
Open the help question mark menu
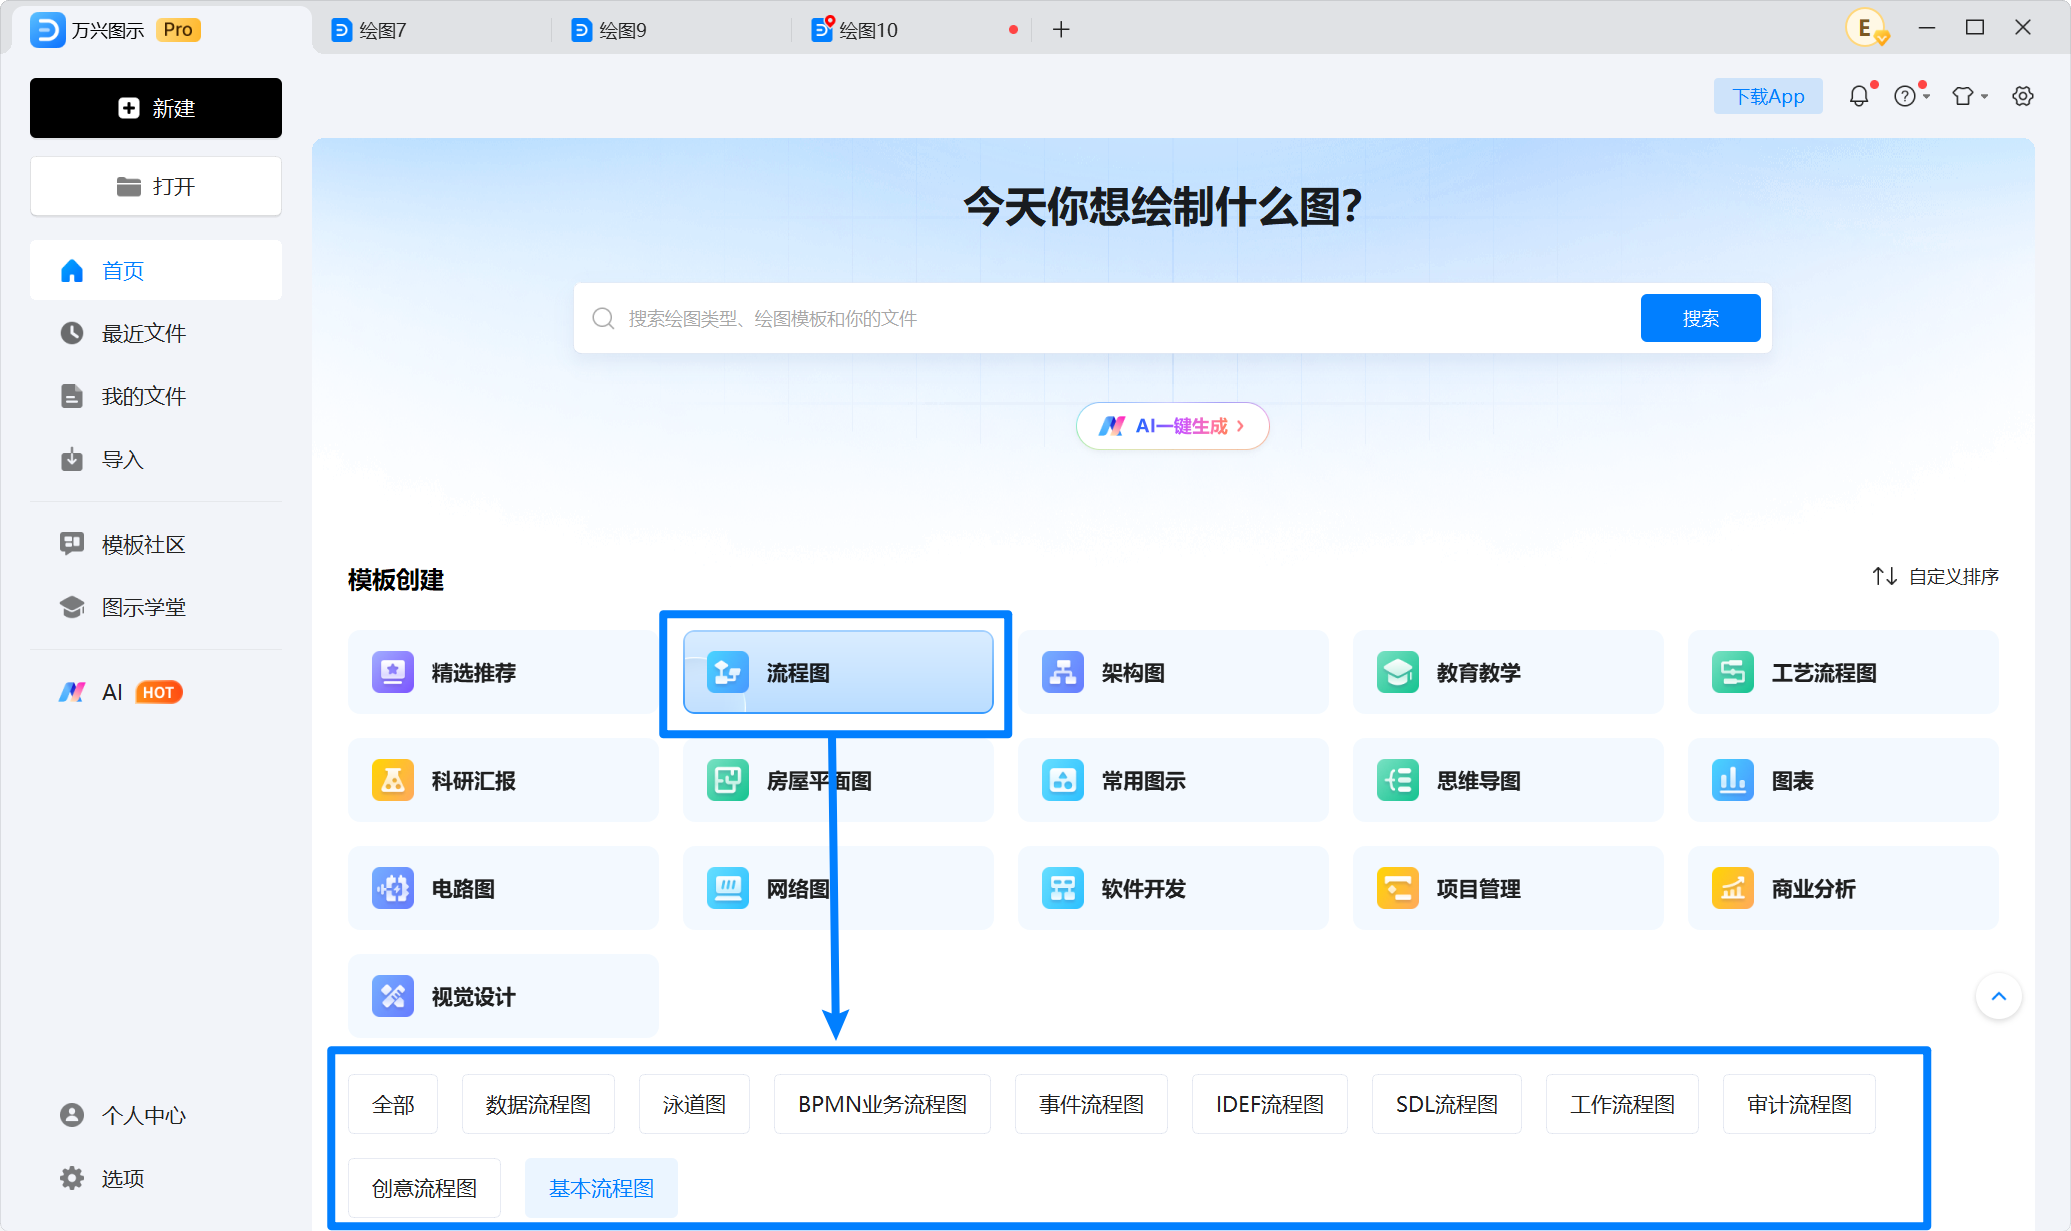pos(1911,96)
